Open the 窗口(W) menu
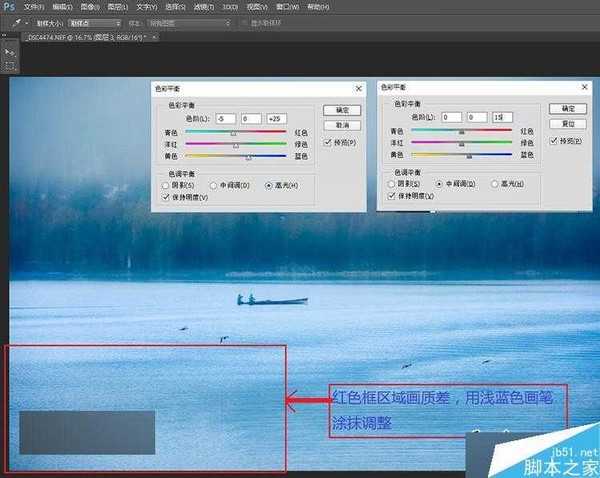The image size is (600, 478). point(288,7)
